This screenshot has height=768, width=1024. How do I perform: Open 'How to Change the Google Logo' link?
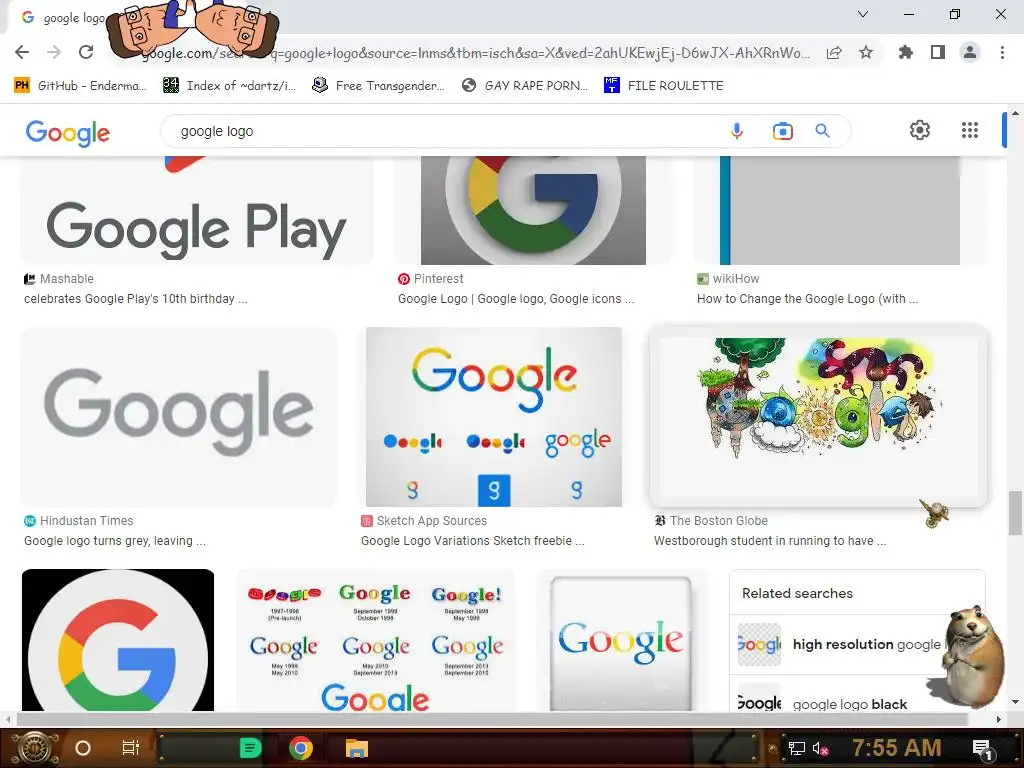point(807,299)
